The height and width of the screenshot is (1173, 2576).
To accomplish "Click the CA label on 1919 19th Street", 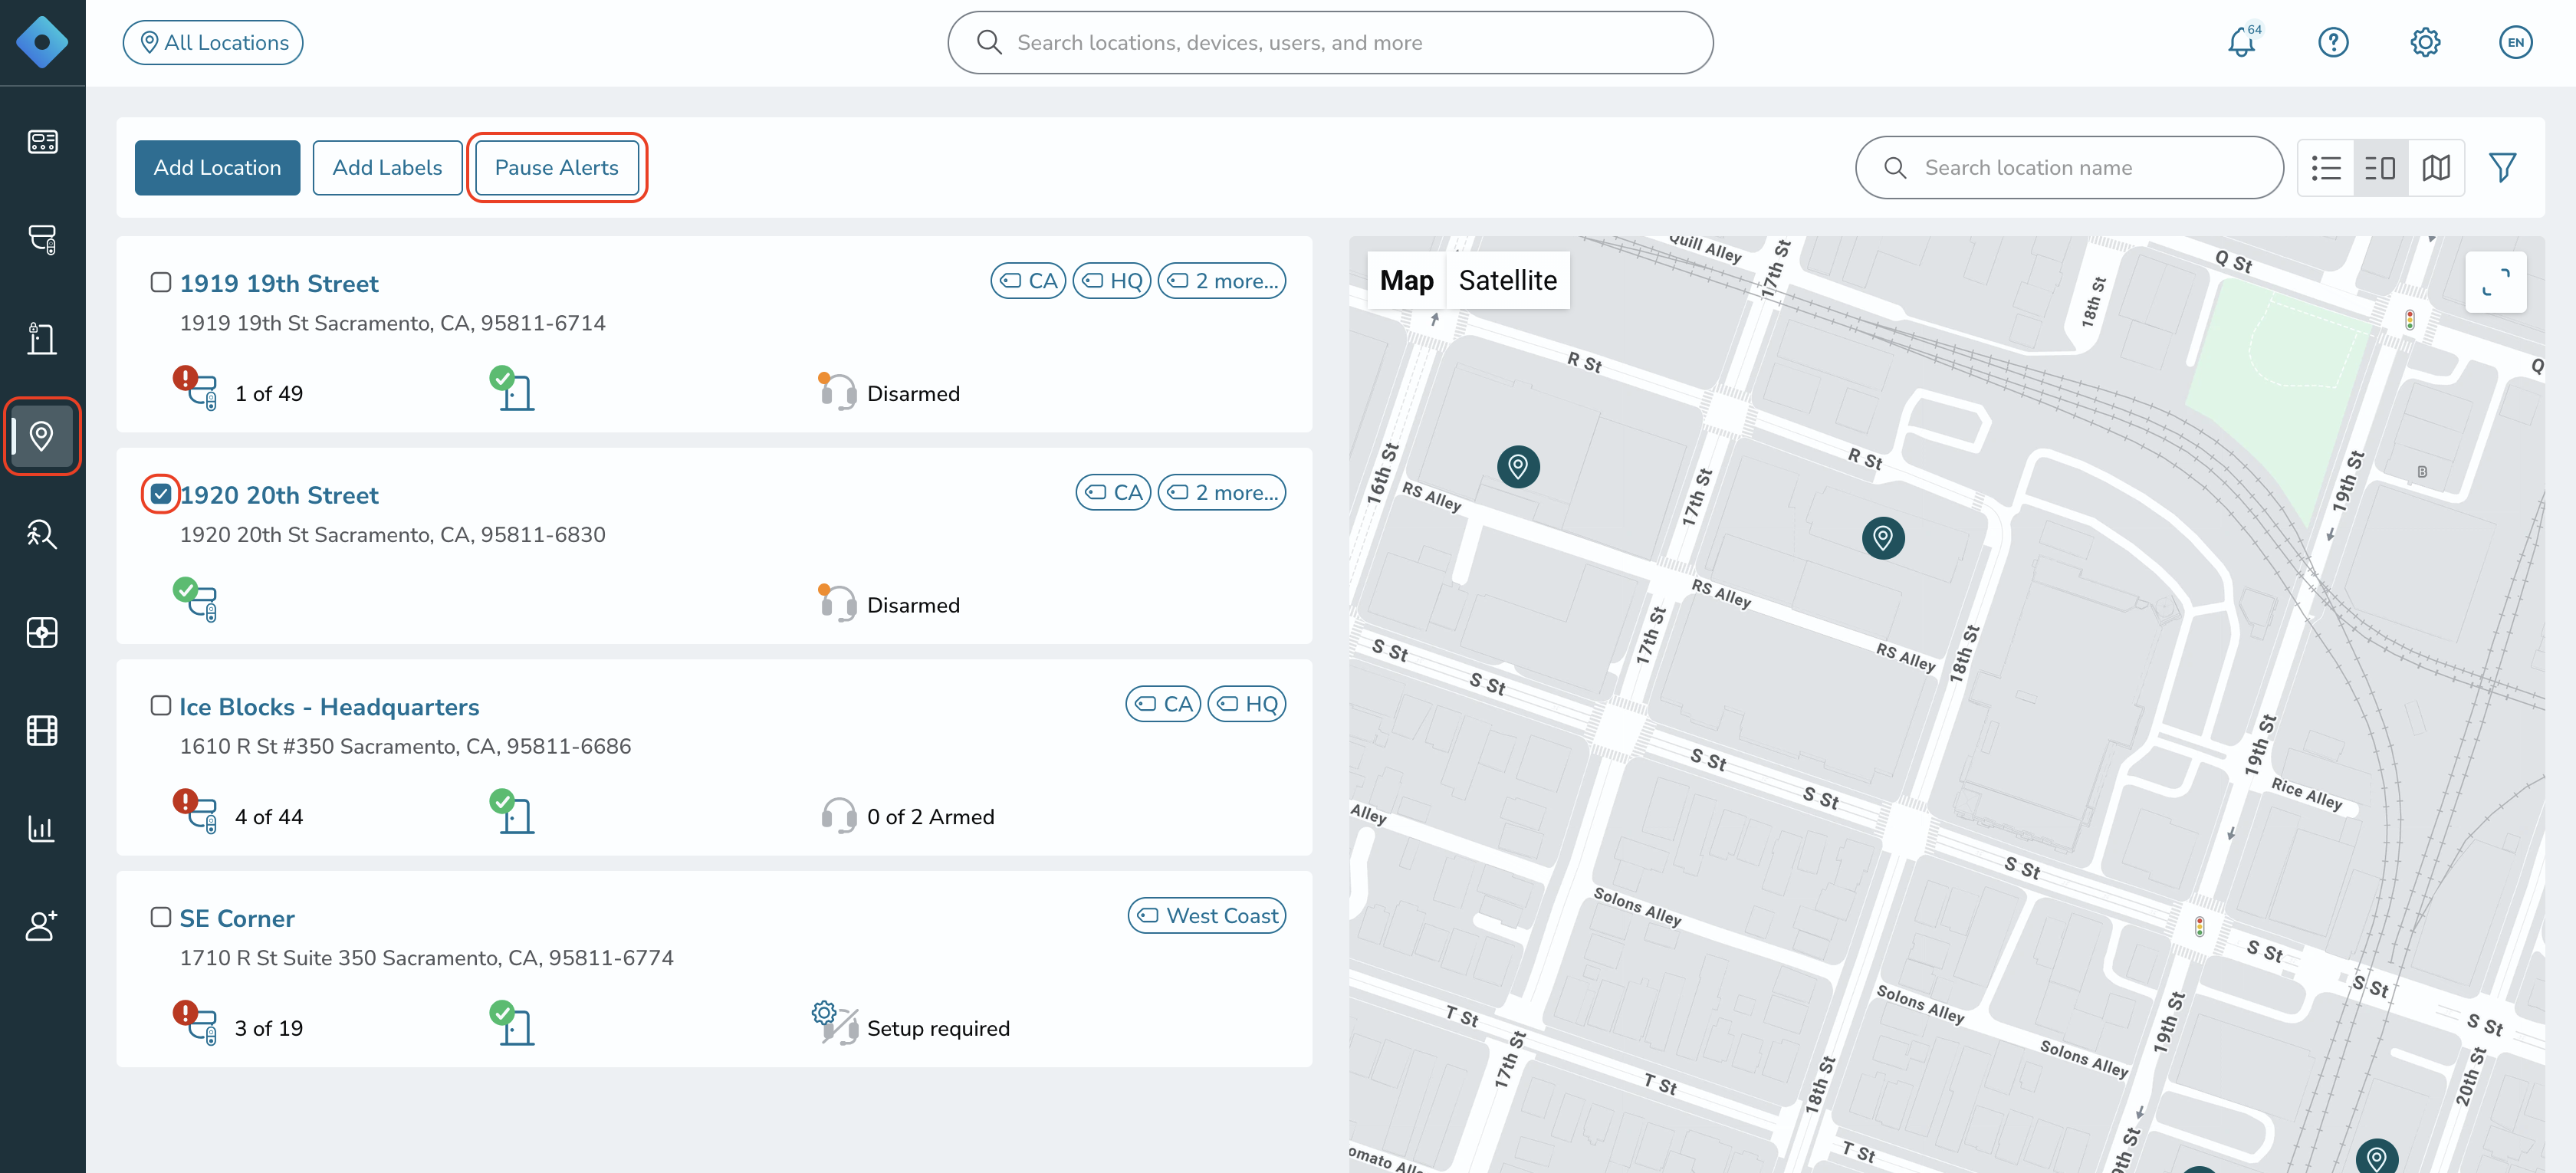I will click(x=1028, y=281).
